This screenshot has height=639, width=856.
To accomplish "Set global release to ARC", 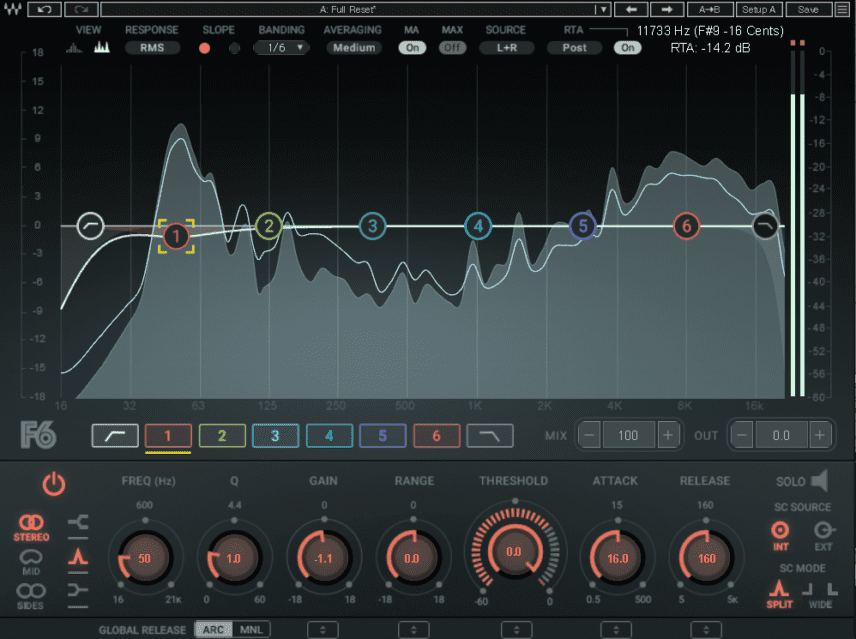I will tap(213, 630).
